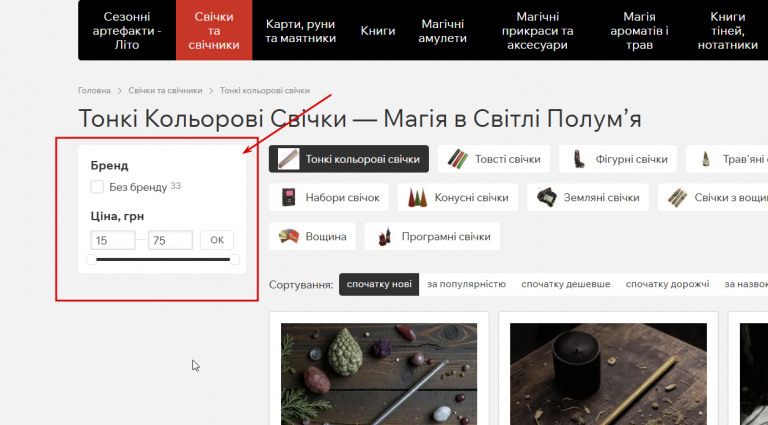Click thin colored candles thumbnail icon
Screen dimensions: 768x425
[288, 159]
